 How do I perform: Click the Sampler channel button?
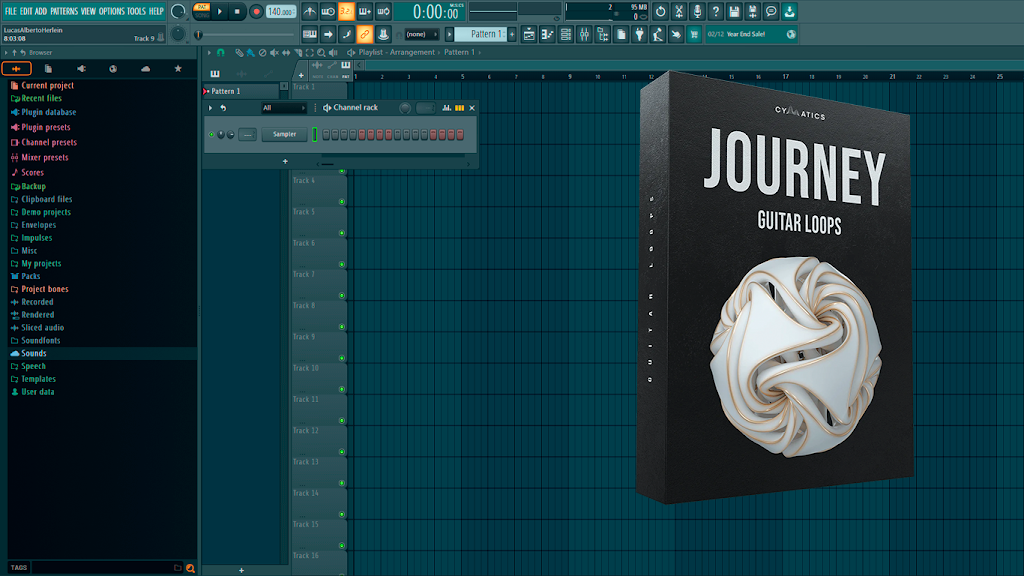tap(284, 135)
